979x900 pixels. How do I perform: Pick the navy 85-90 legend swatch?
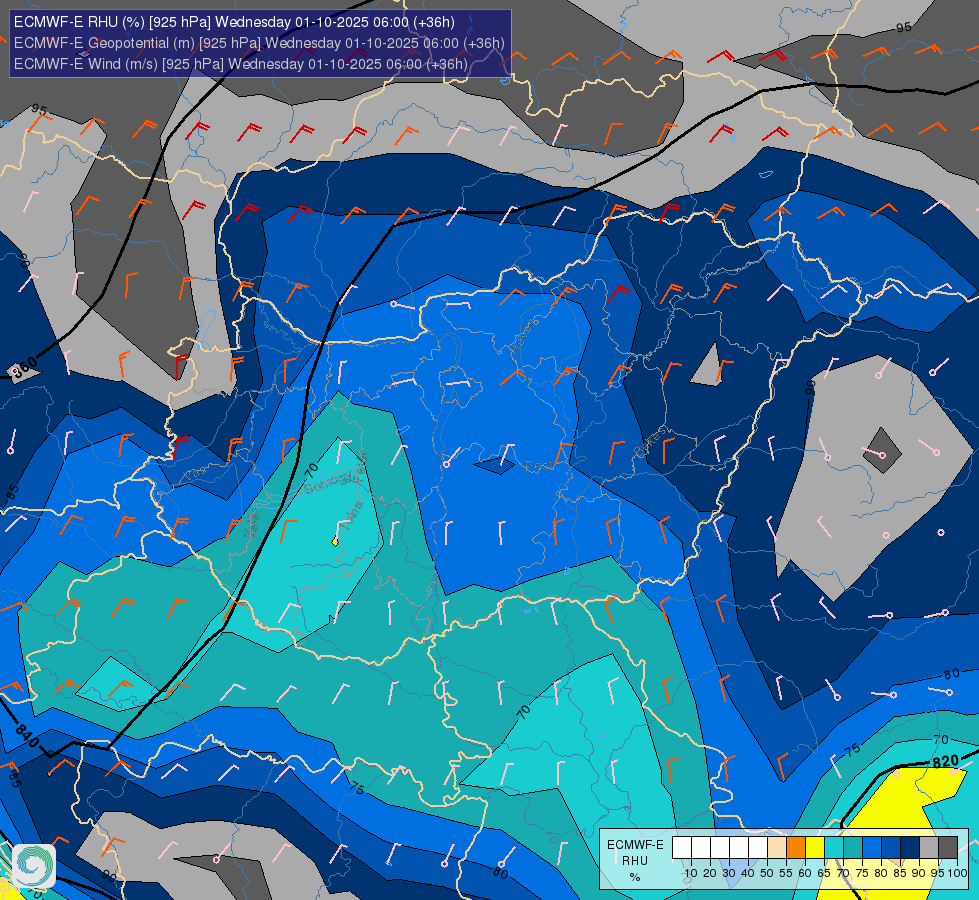(910, 848)
